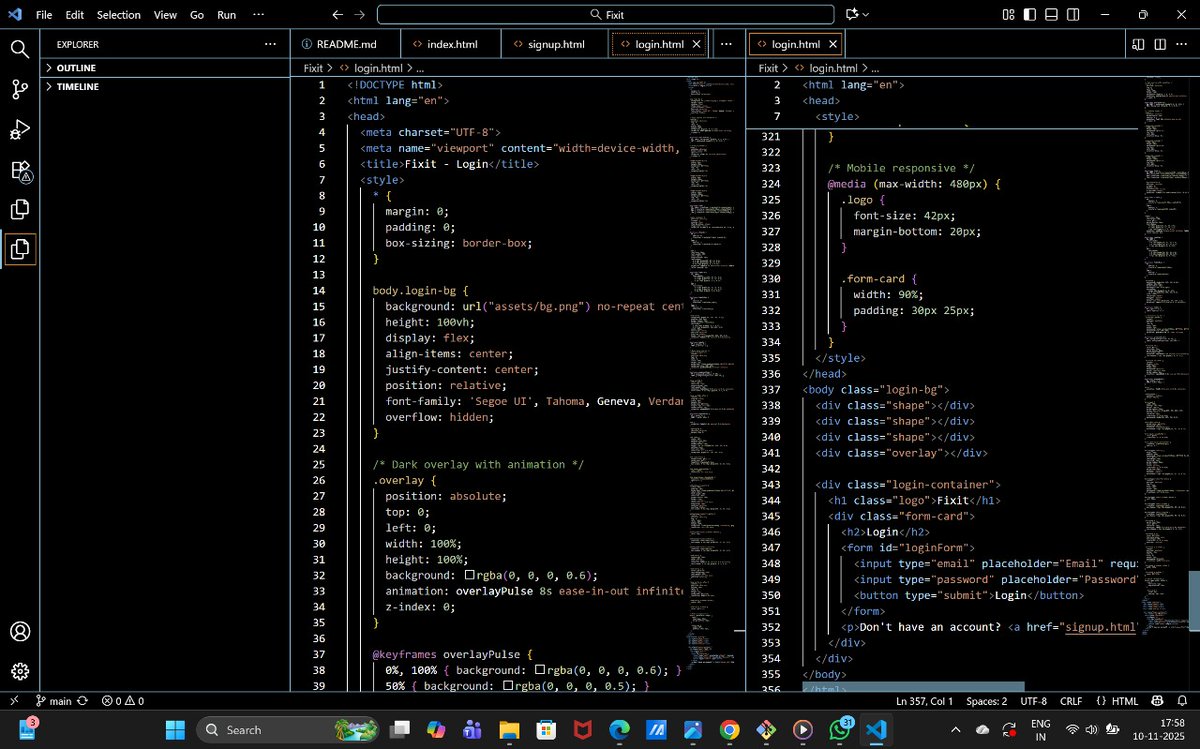Switch to the README.md tab

[345, 44]
